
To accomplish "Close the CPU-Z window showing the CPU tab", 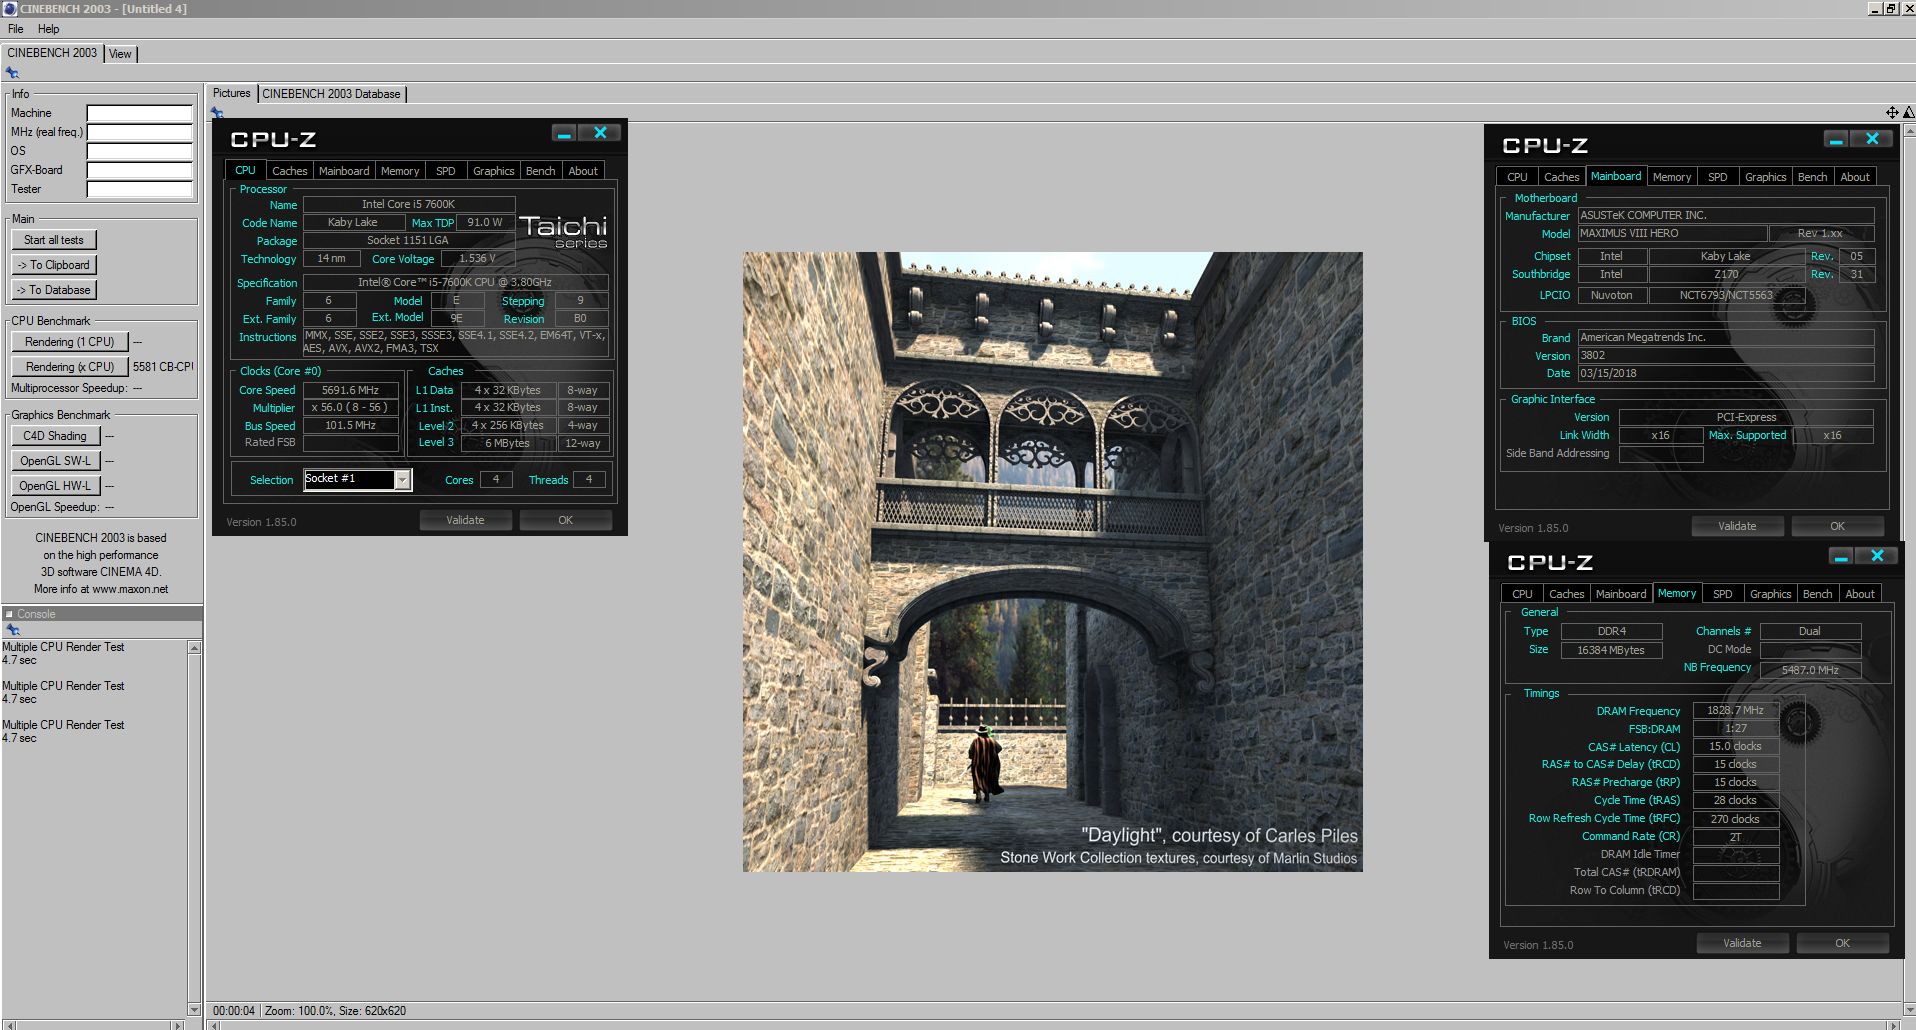I will coord(600,133).
